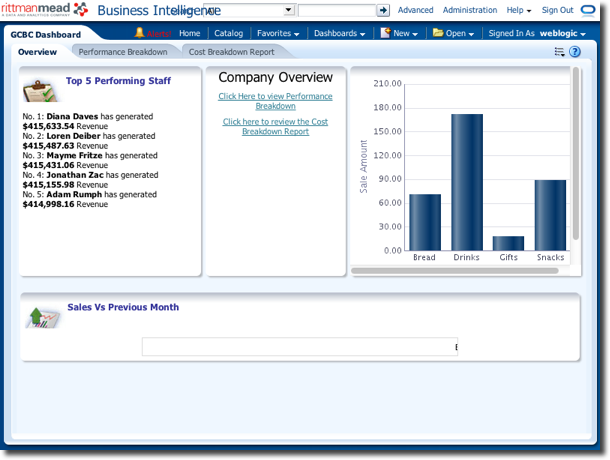
Task: Switch to the Performance Breakdown tab
Action: pyautogui.click(x=123, y=52)
